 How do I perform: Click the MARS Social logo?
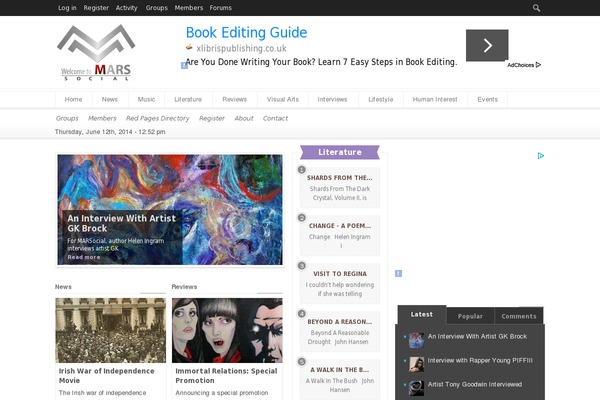(96, 52)
